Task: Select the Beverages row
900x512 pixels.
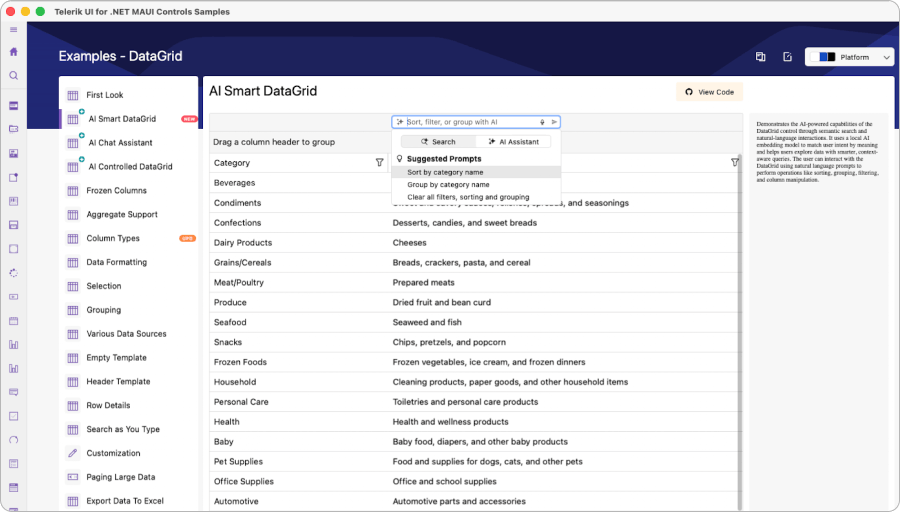Action: (474, 183)
